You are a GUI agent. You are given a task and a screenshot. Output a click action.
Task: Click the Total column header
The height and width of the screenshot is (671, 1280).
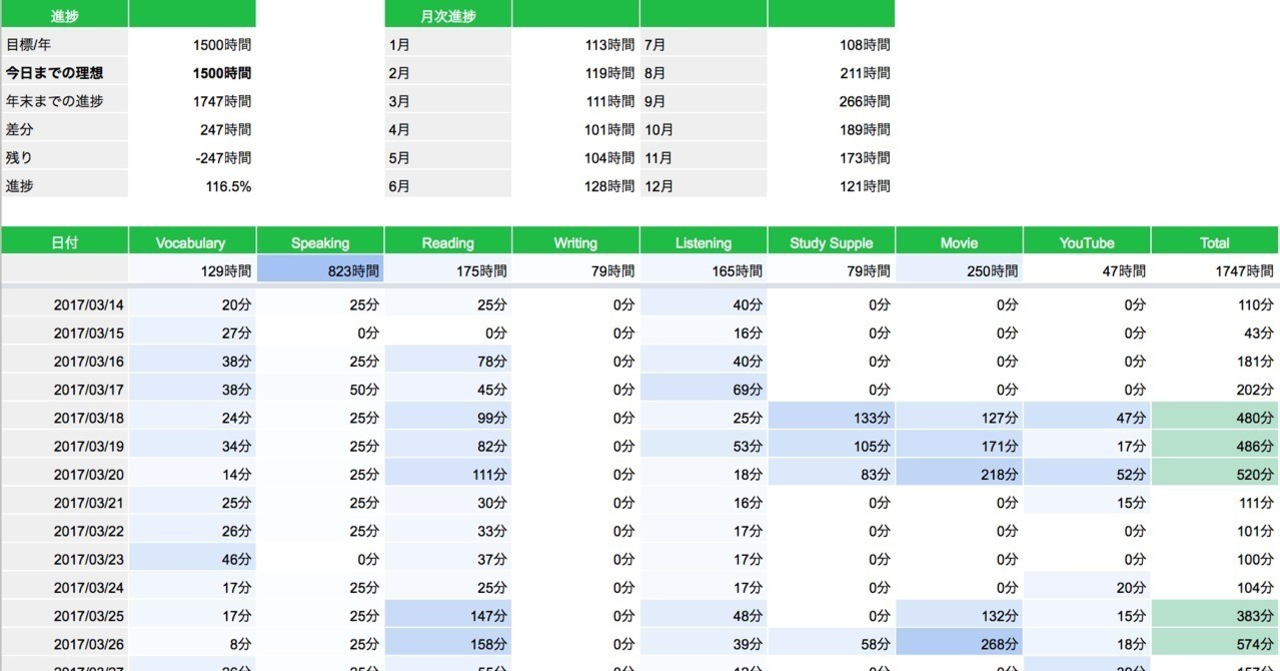[x=1215, y=242]
